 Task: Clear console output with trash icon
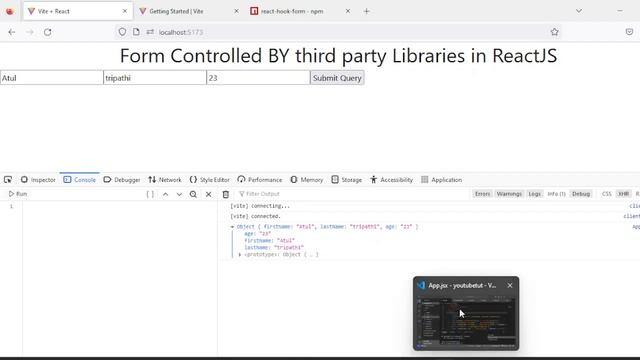click(226, 194)
